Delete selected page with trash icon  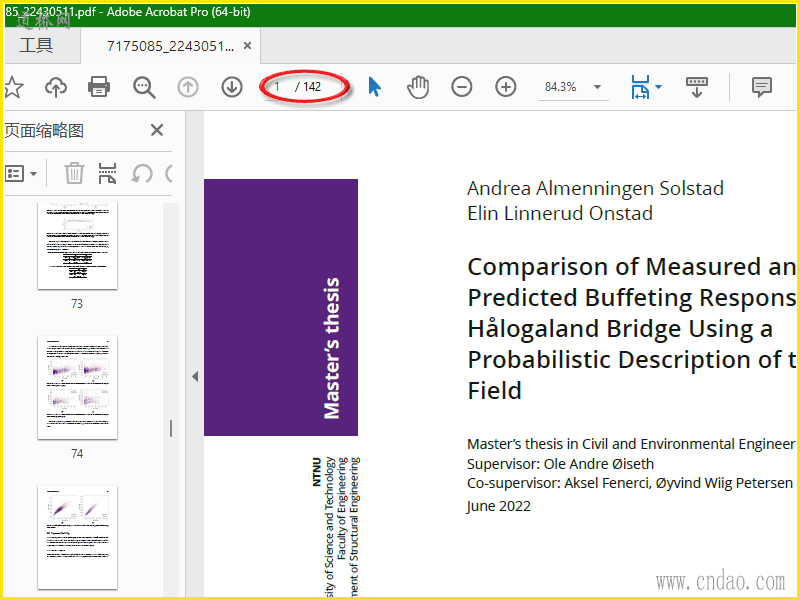74,173
